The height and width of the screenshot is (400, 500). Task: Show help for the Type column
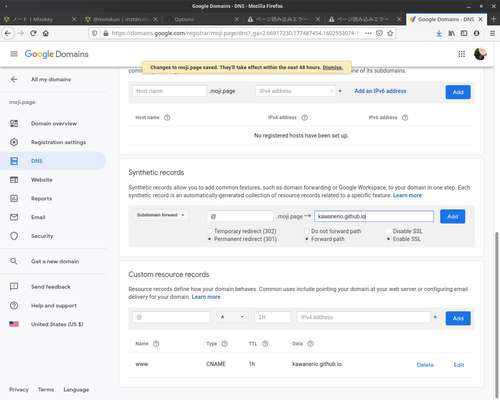225,344
